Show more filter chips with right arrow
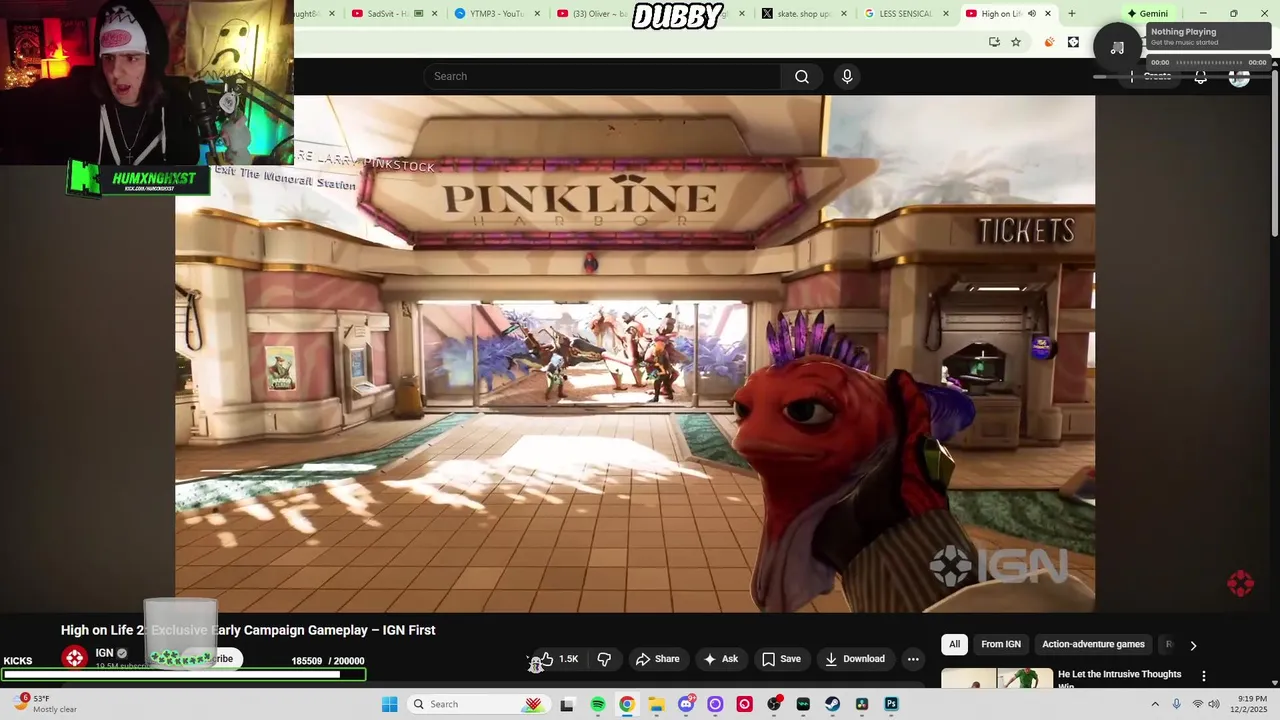Screen dimensions: 1280x720 [x=1192, y=645]
